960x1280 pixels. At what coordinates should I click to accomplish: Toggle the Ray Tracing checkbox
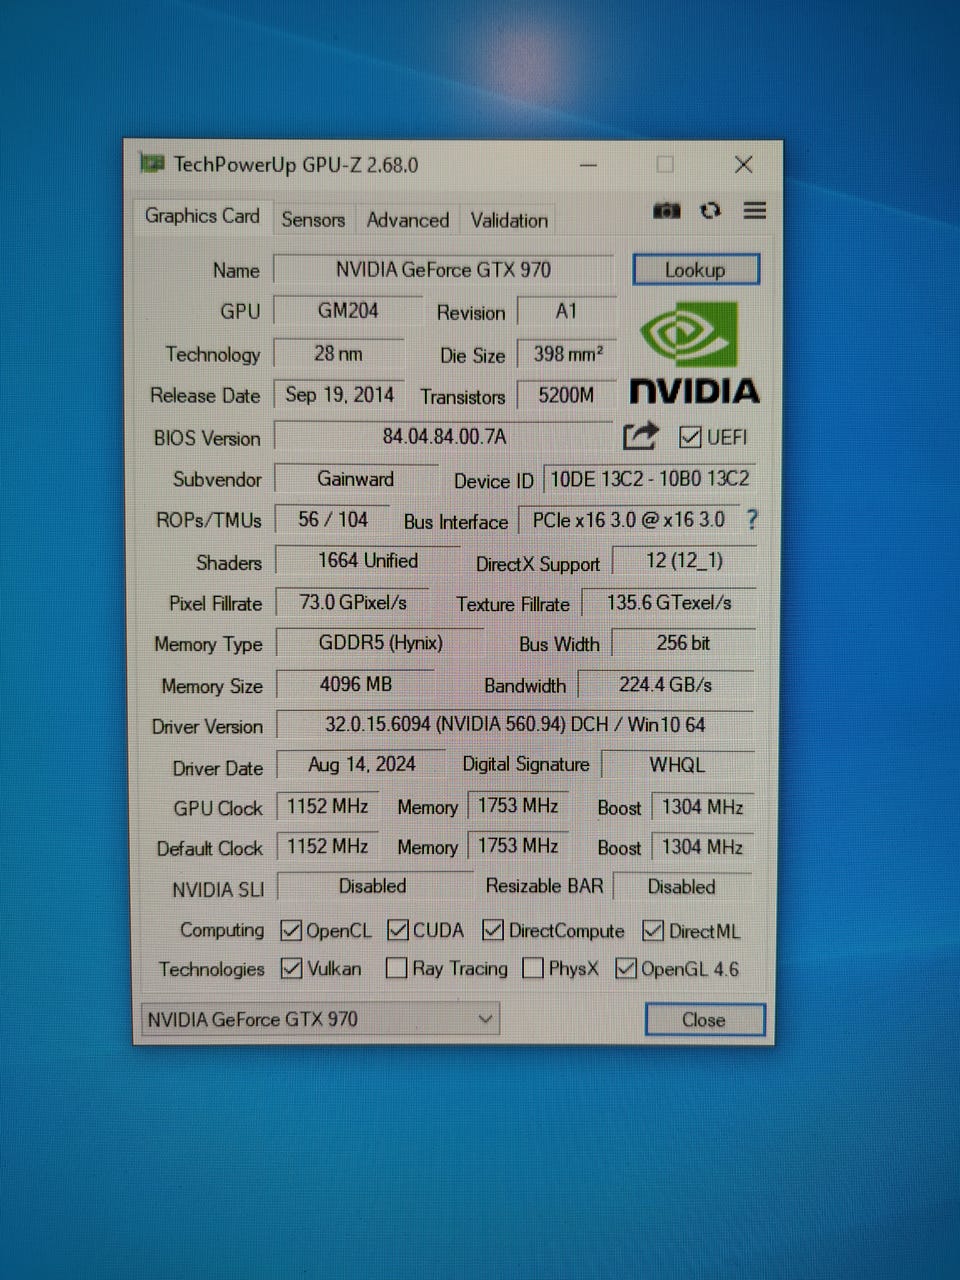pos(396,968)
